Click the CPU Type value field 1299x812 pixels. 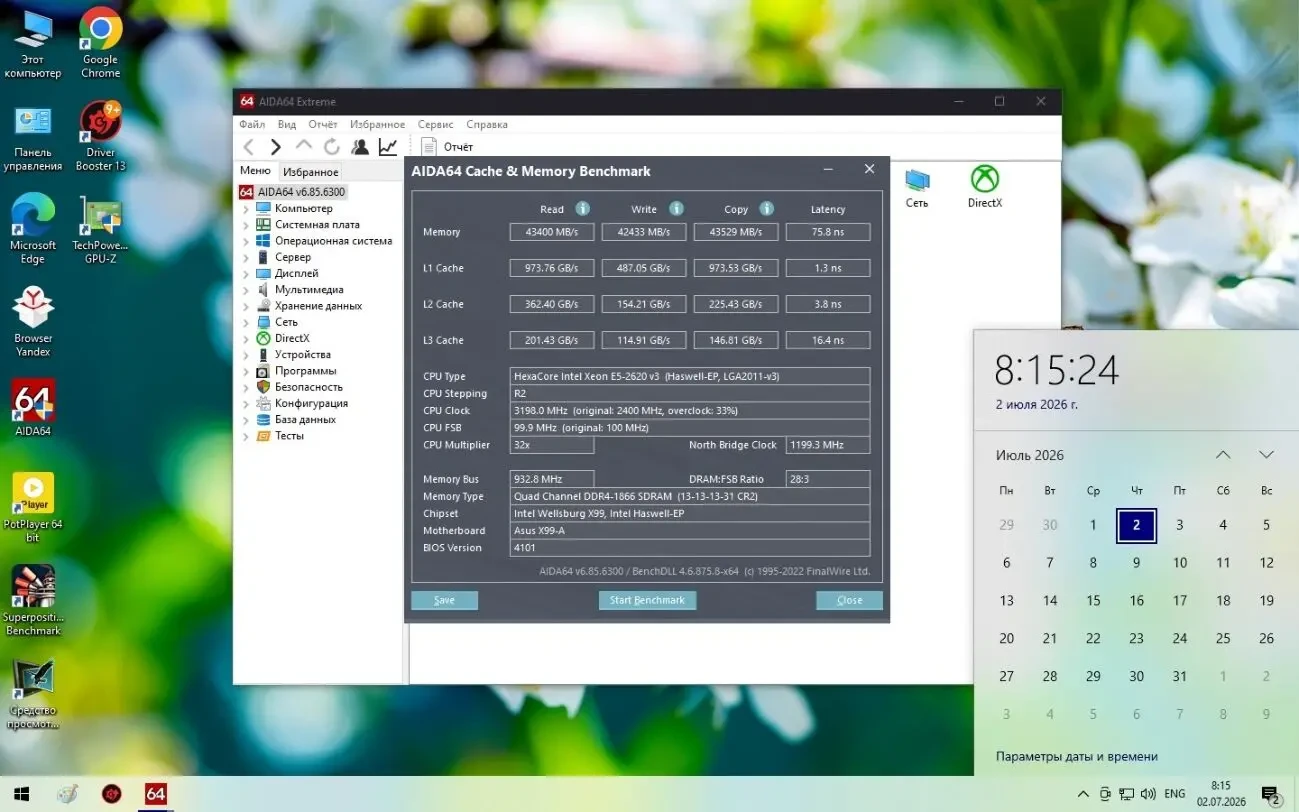[x=690, y=376]
